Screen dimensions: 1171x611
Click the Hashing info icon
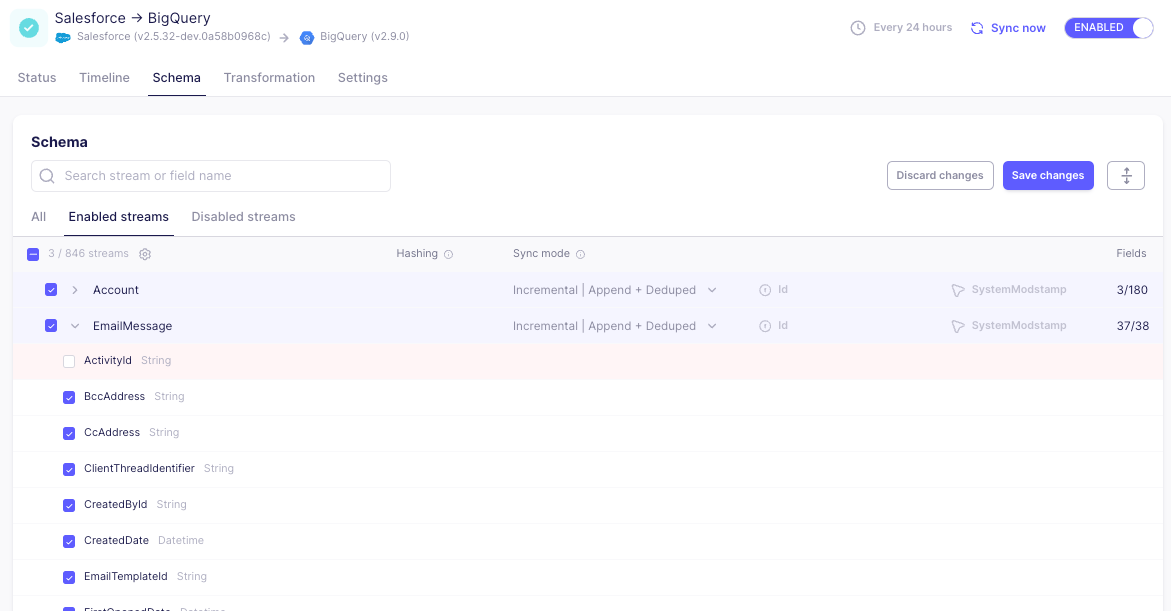(x=448, y=254)
